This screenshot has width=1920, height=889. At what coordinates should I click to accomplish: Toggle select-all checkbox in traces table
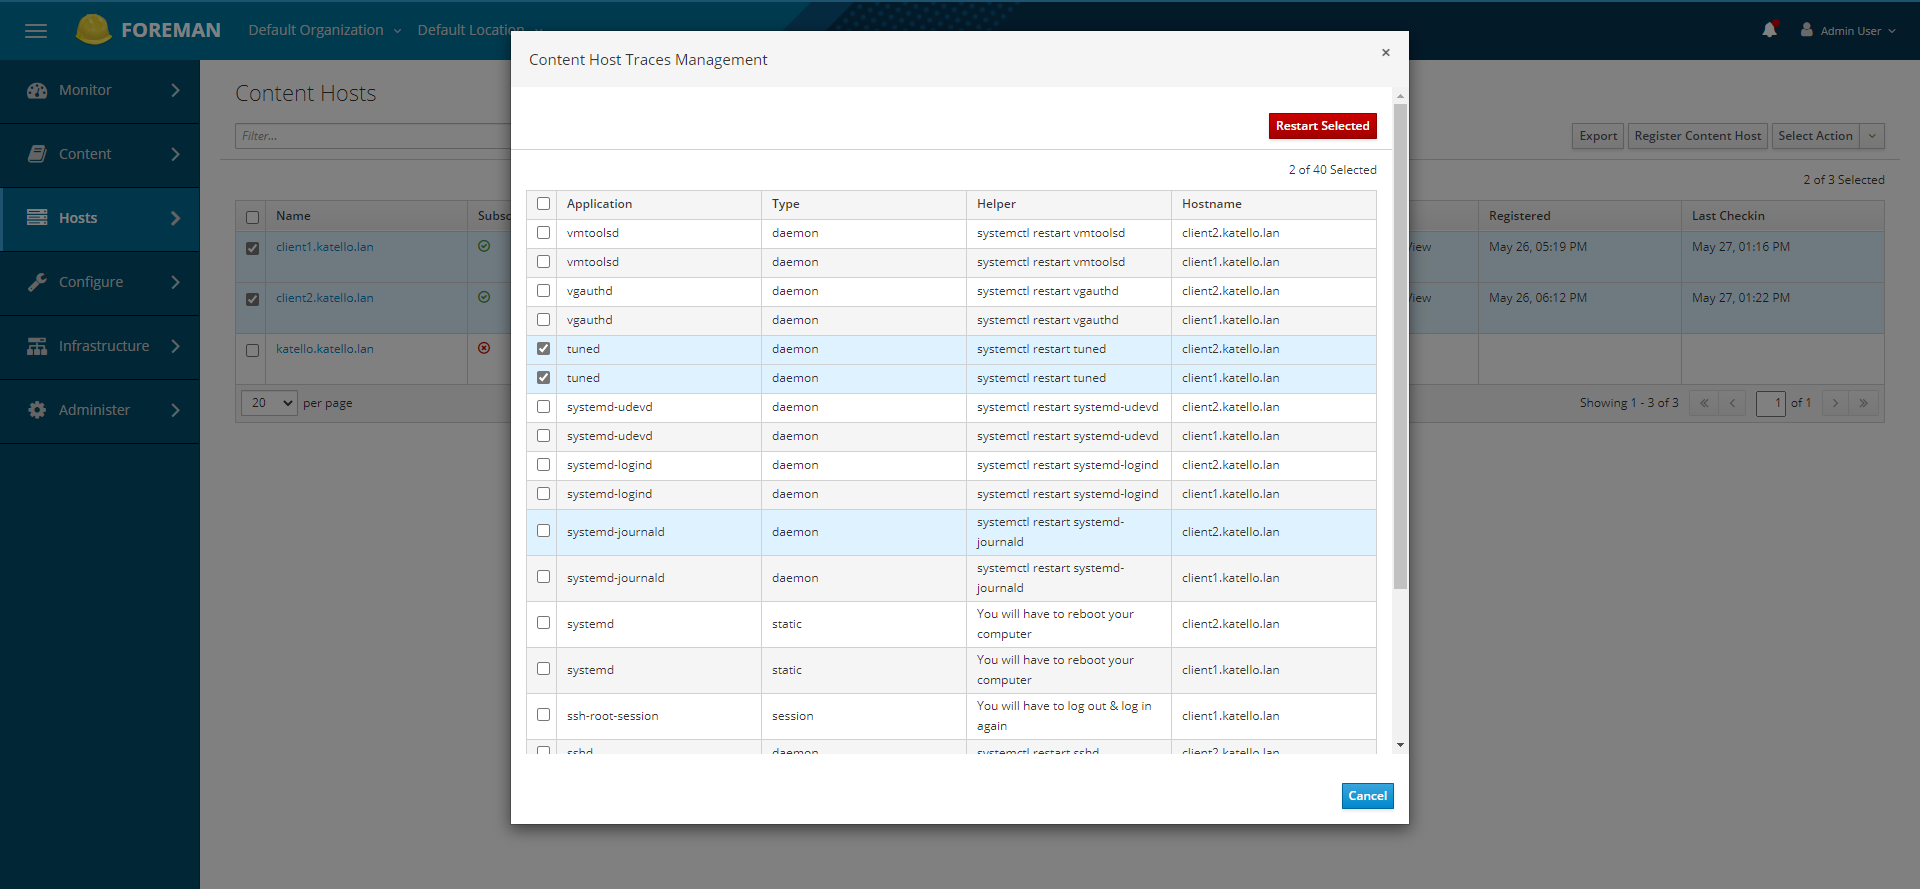pyautogui.click(x=543, y=204)
